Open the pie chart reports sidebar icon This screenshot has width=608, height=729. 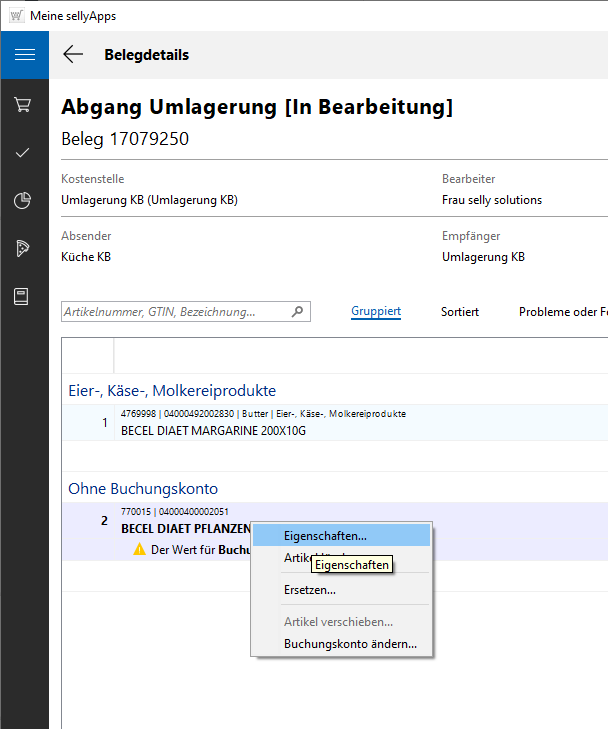23,200
